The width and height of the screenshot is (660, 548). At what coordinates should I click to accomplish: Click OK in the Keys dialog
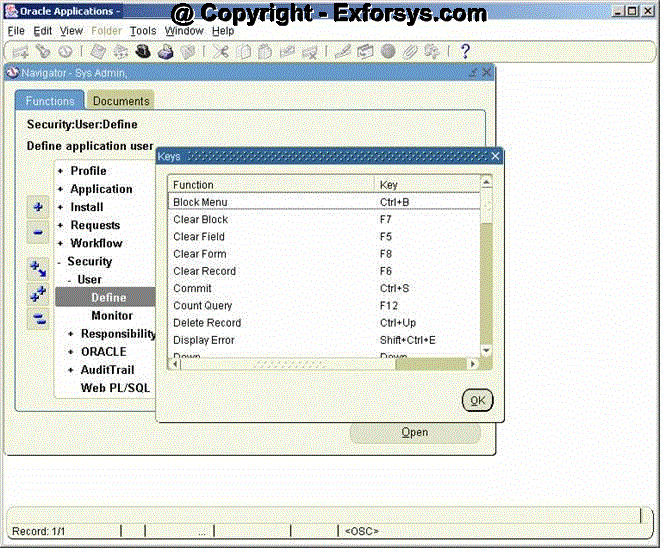(477, 400)
